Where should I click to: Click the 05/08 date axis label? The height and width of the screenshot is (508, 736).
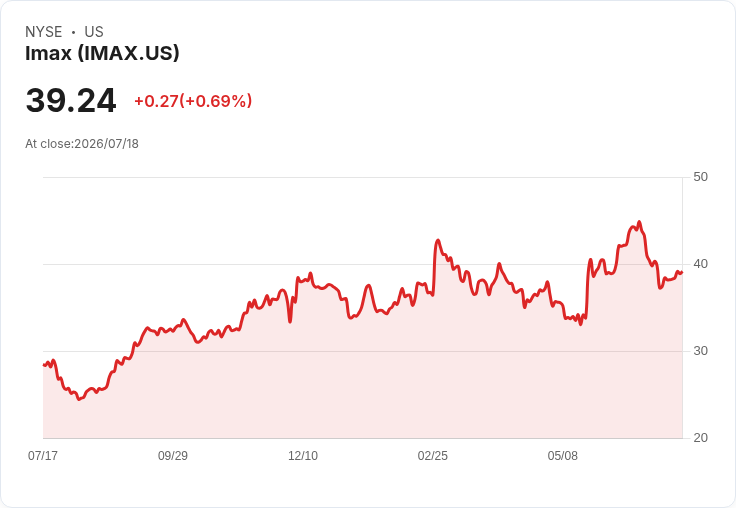(x=563, y=455)
